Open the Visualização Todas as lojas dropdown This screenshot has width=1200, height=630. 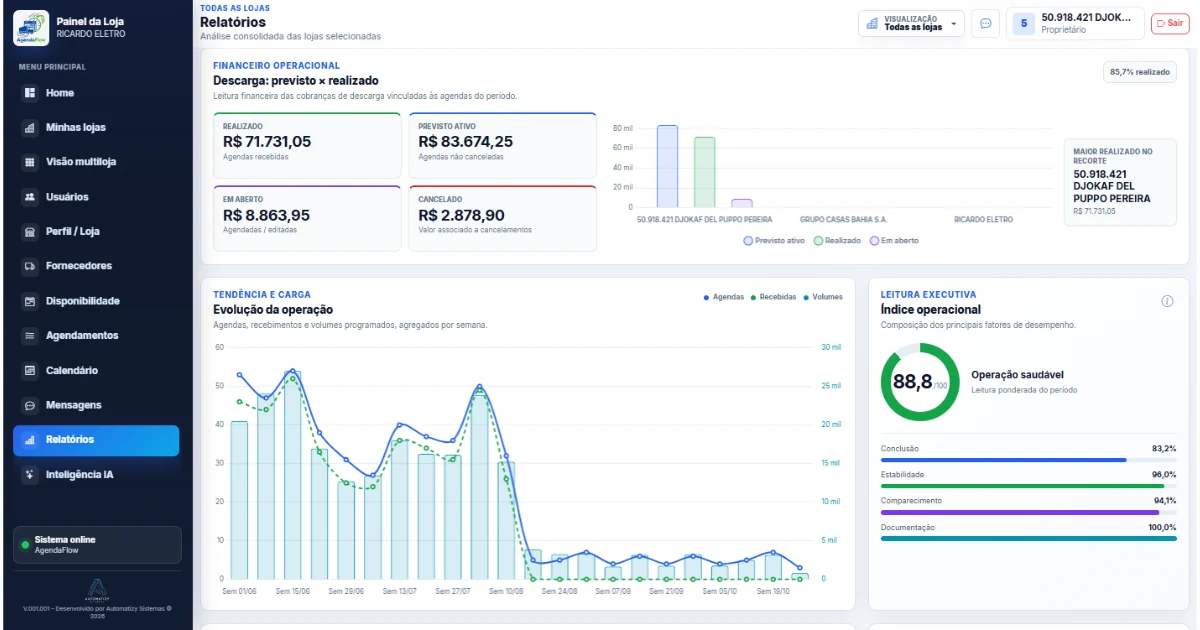[911, 23]
